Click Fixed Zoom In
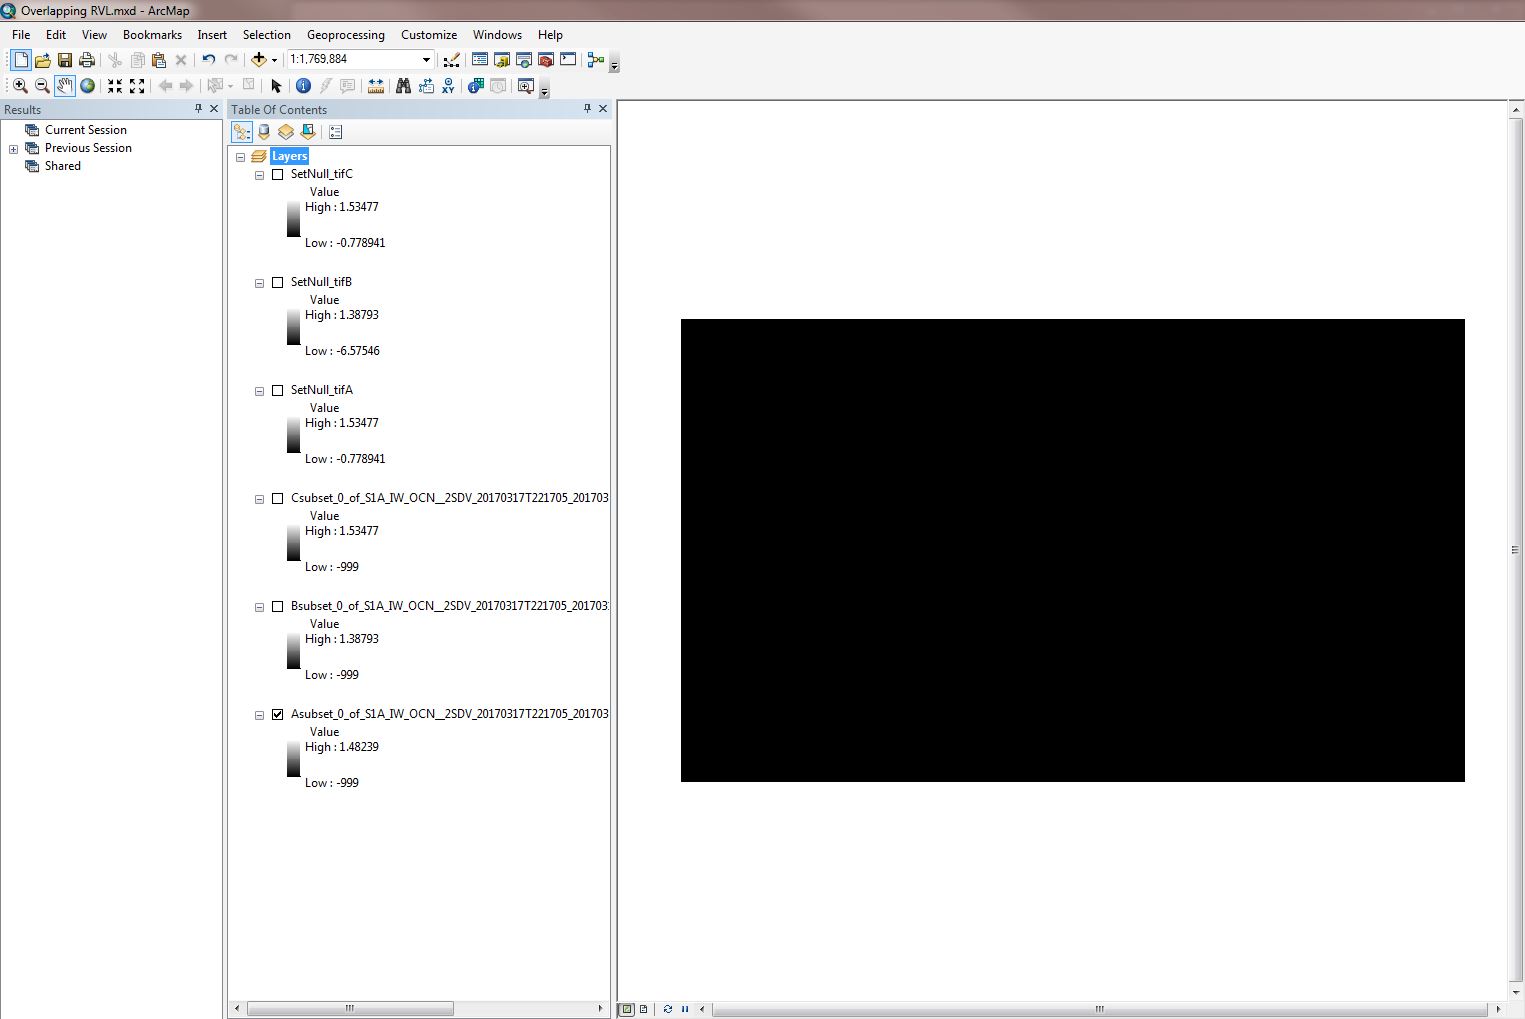The height and width of the screenshot is (1019, 1525). (115, 86)
